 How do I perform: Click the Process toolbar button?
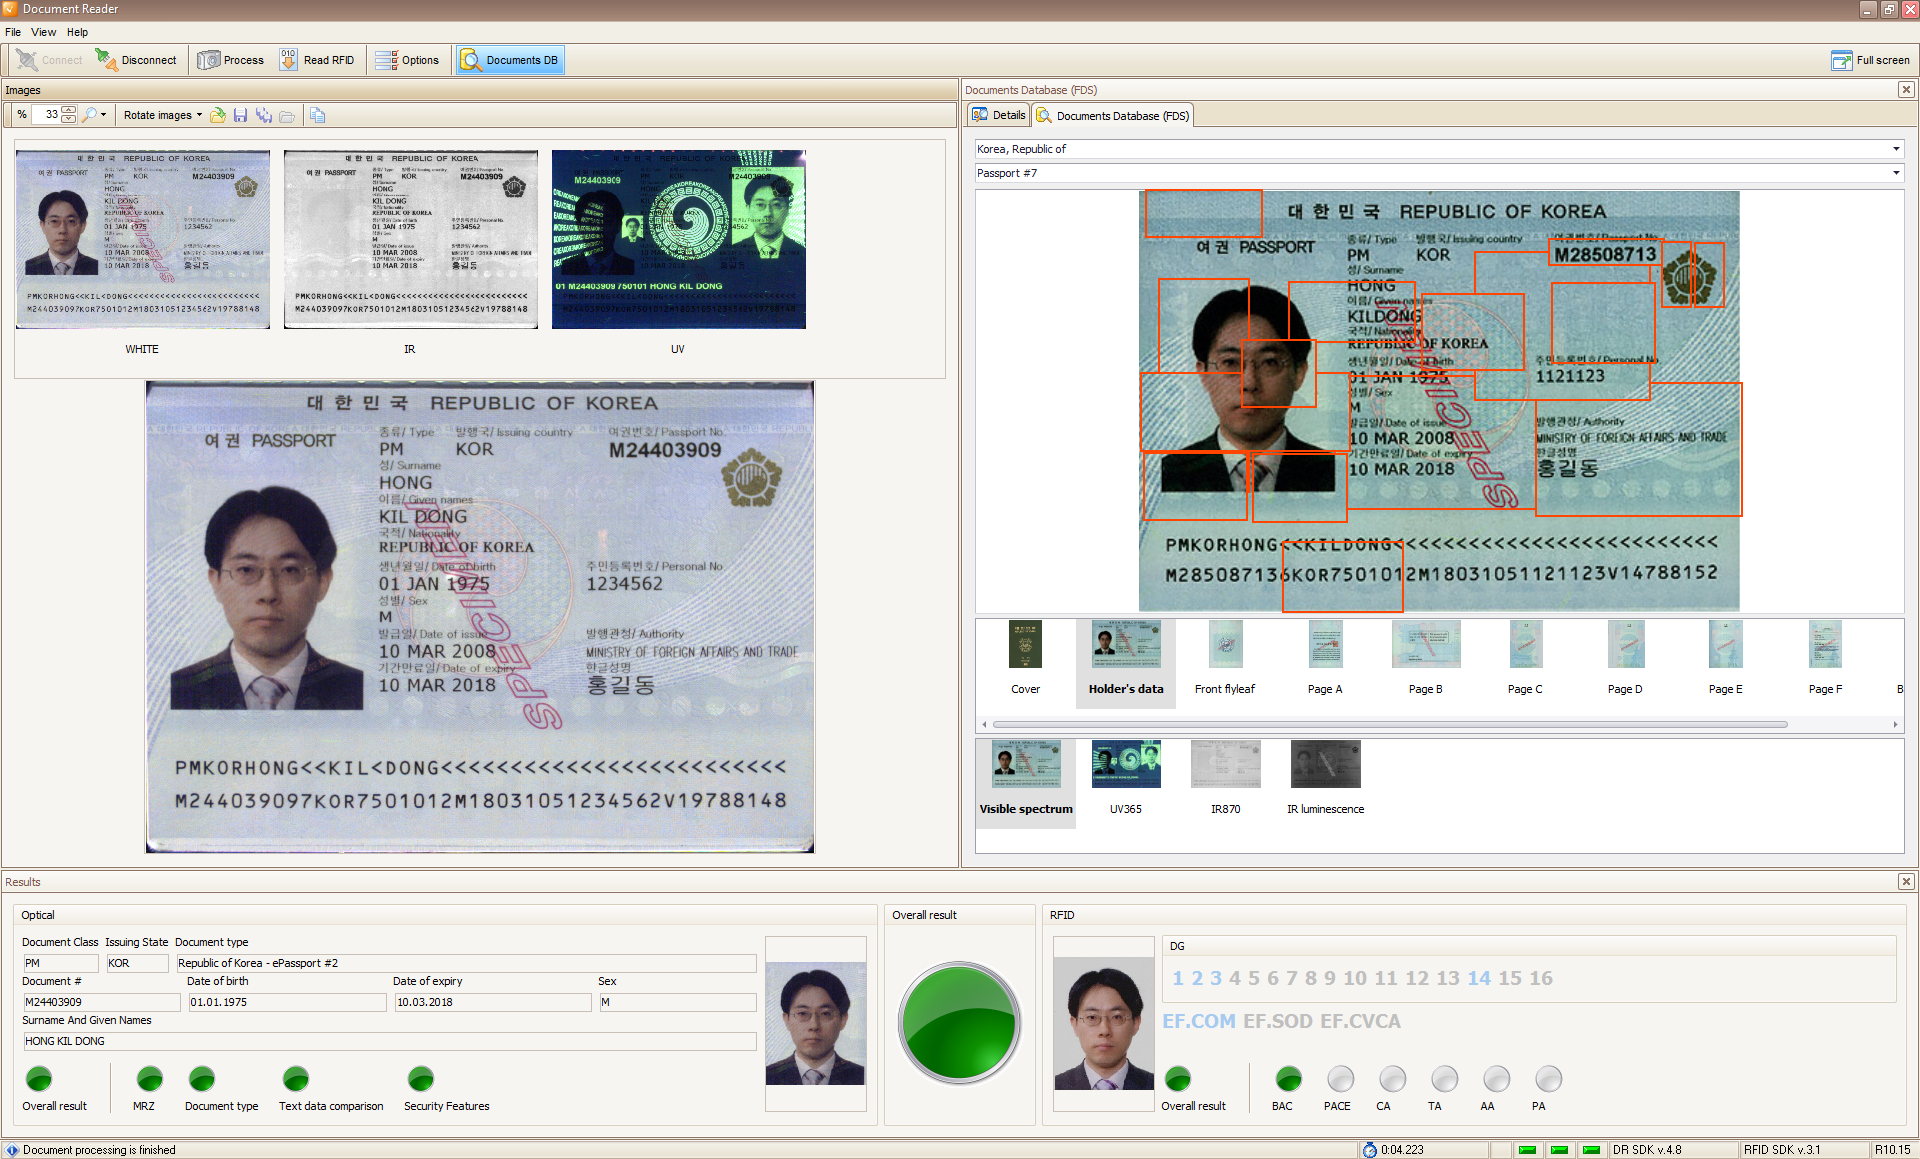click(x=231, y=60)
